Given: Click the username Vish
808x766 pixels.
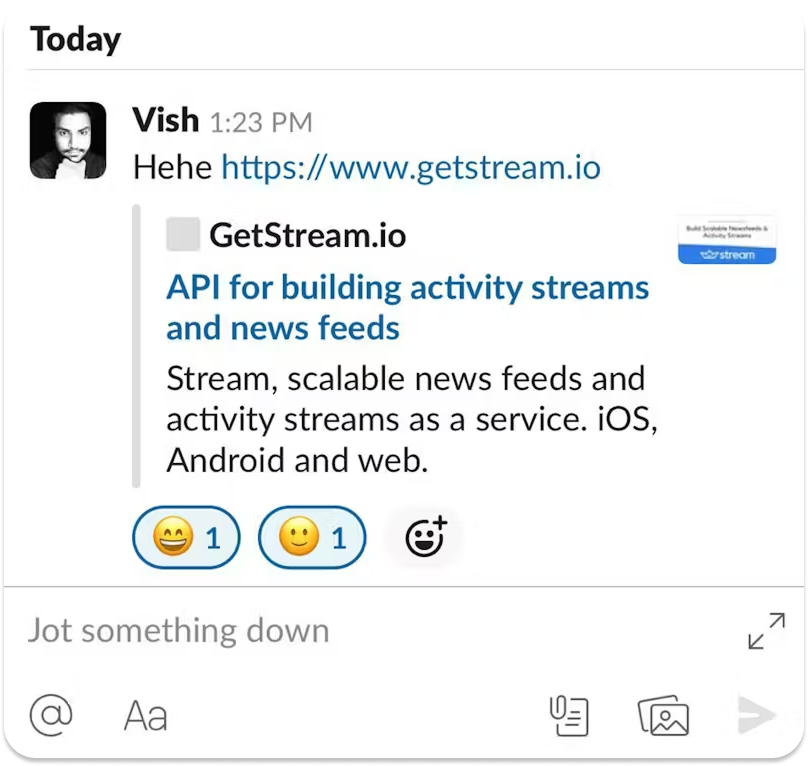Looking at the screenshot, I should 166,120.
